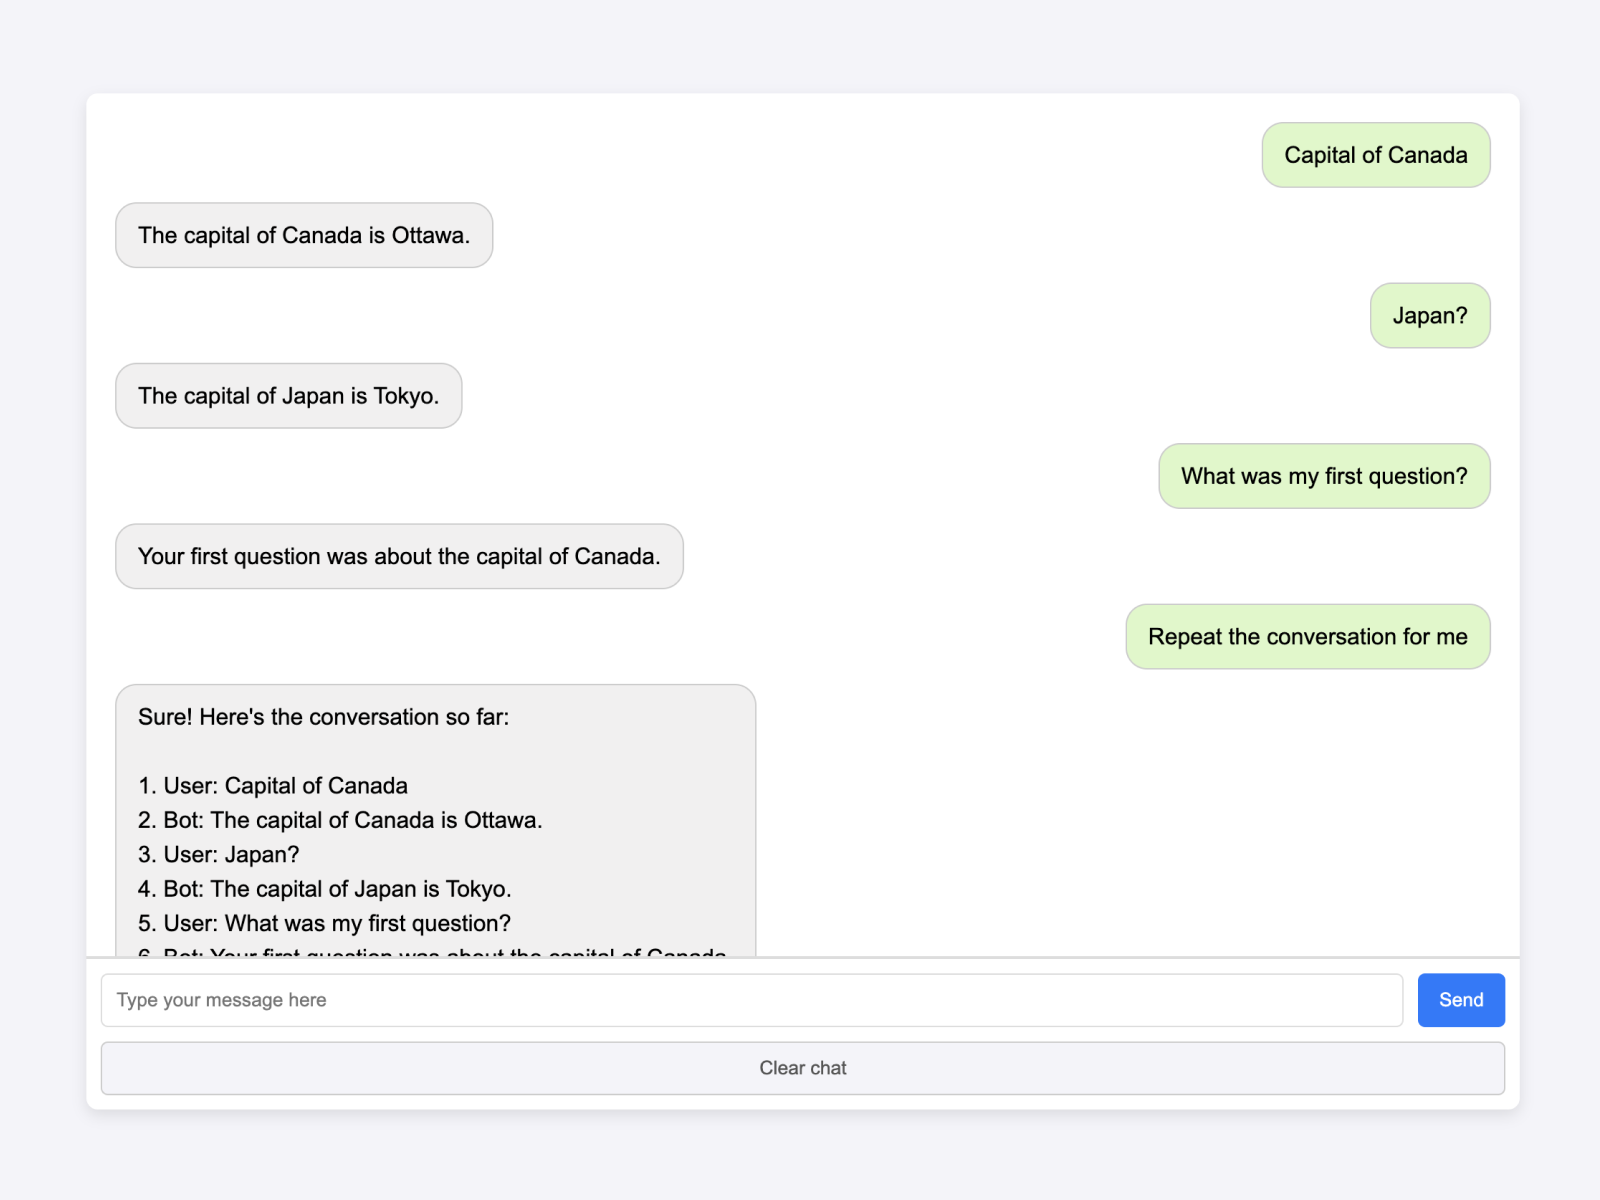Focus the 'Type your message here' field
Viewport: 1600px width, 1200px height.
pos(750,999)
